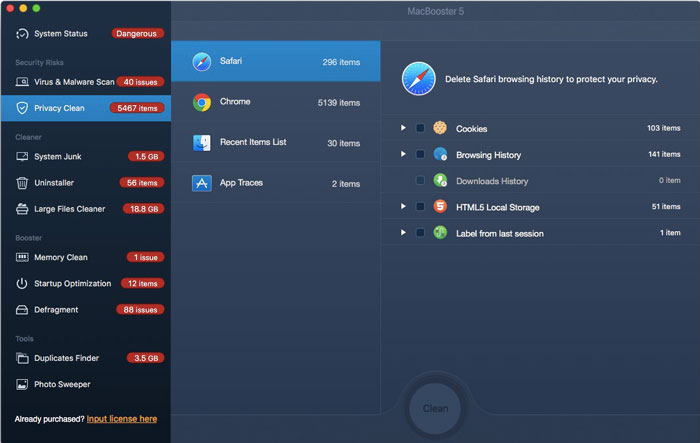This screenshot has width=700, height=443.
Task: Click the Defragment drive icon
Action: click(x=22, y=310)
